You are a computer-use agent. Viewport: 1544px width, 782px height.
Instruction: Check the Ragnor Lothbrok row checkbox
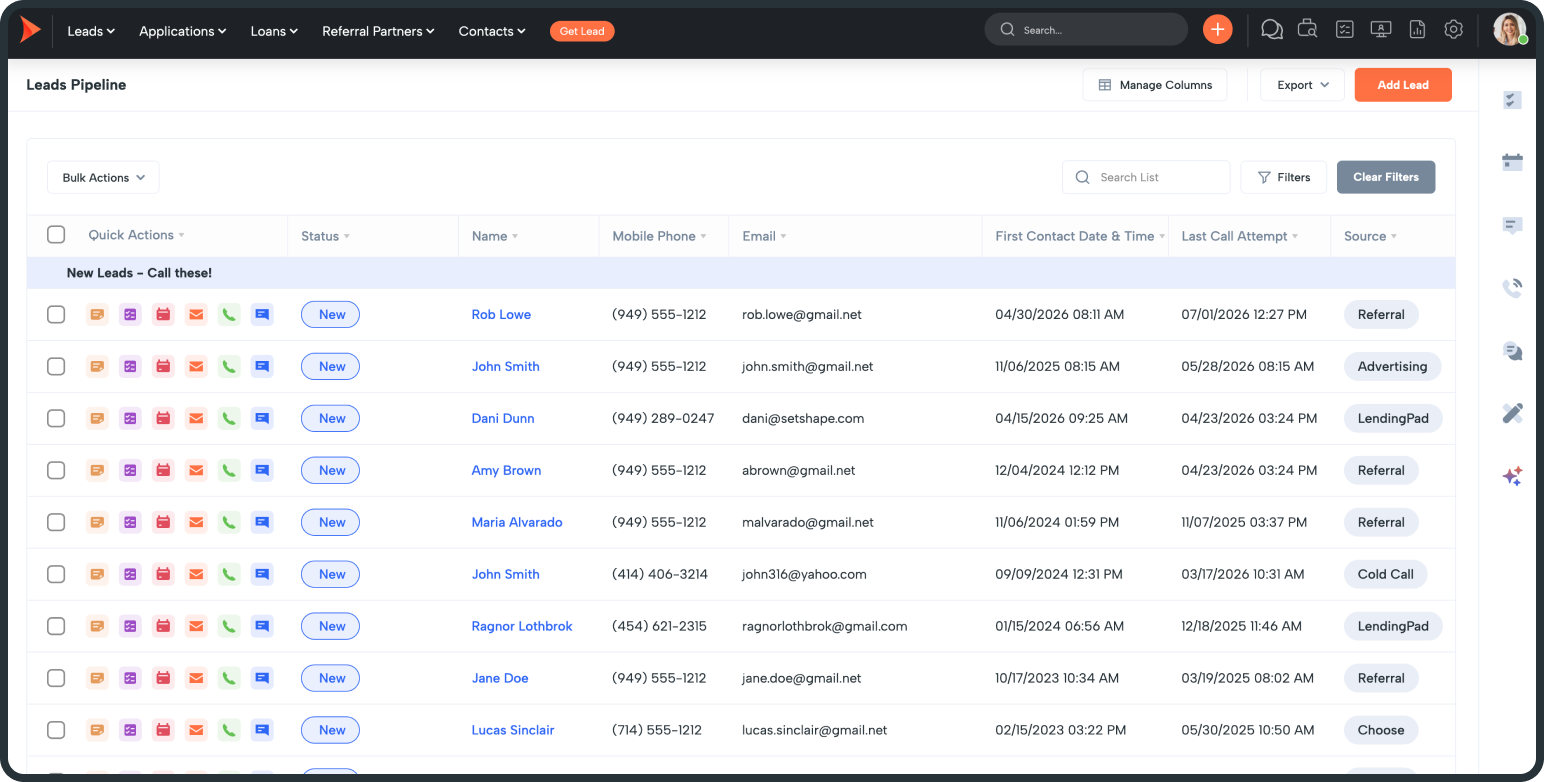[56, 626]
